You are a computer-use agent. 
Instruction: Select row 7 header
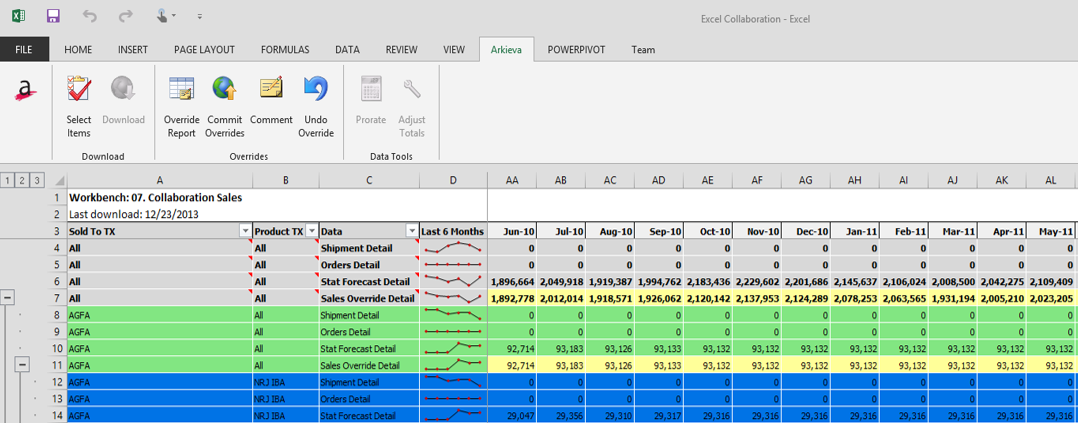[x=56, y=299]
